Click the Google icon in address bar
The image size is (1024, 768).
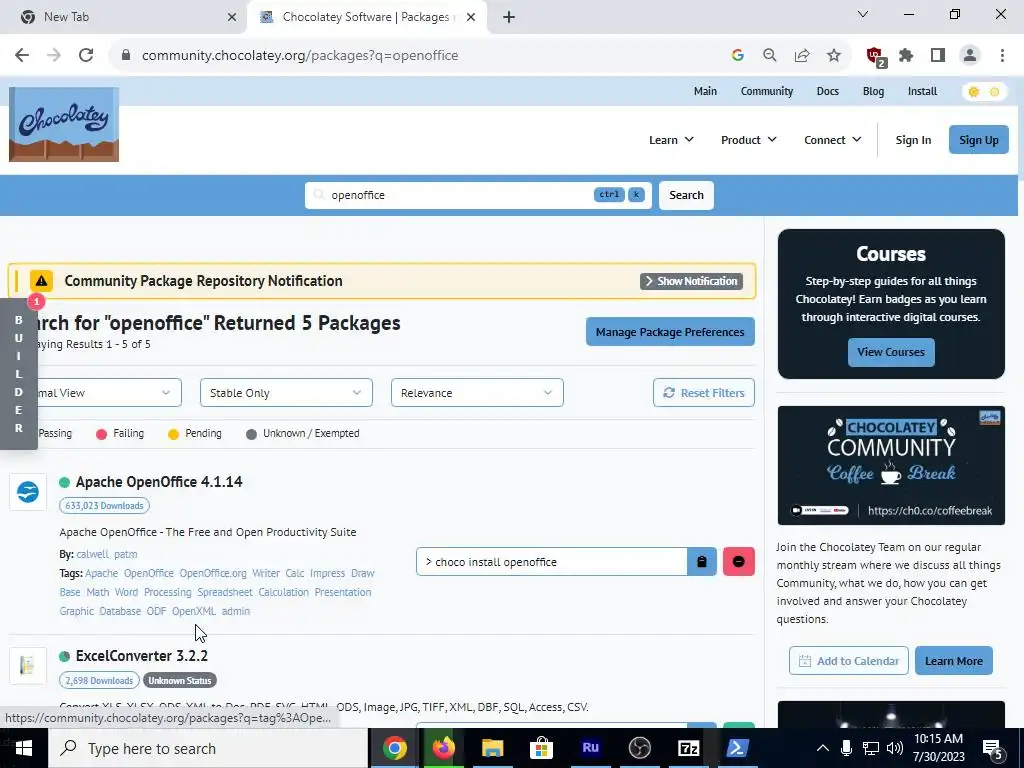click(738, 56)
